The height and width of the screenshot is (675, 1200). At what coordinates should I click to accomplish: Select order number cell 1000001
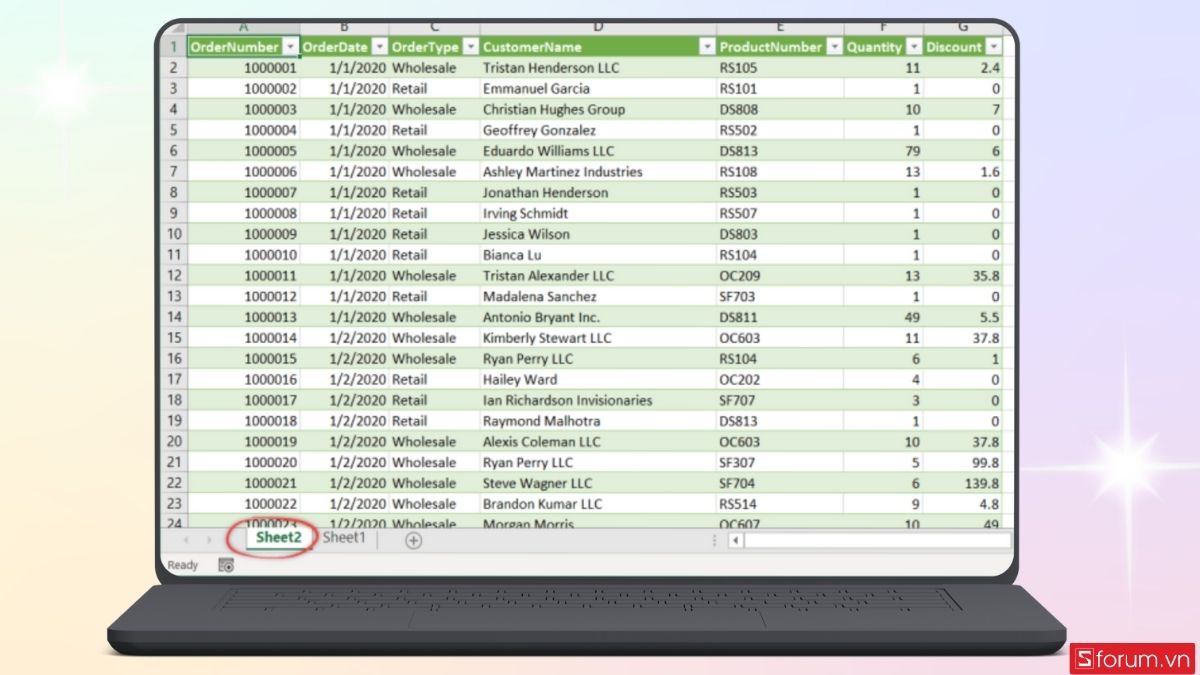243,68
